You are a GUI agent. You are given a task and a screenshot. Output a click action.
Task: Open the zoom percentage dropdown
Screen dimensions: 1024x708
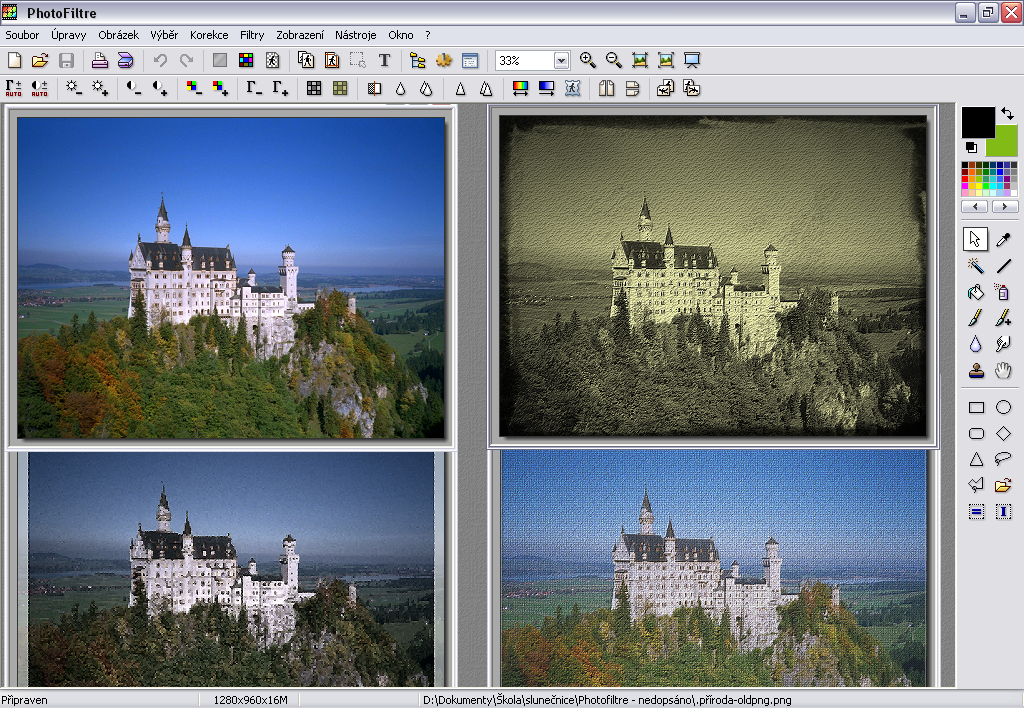[560, 61]
